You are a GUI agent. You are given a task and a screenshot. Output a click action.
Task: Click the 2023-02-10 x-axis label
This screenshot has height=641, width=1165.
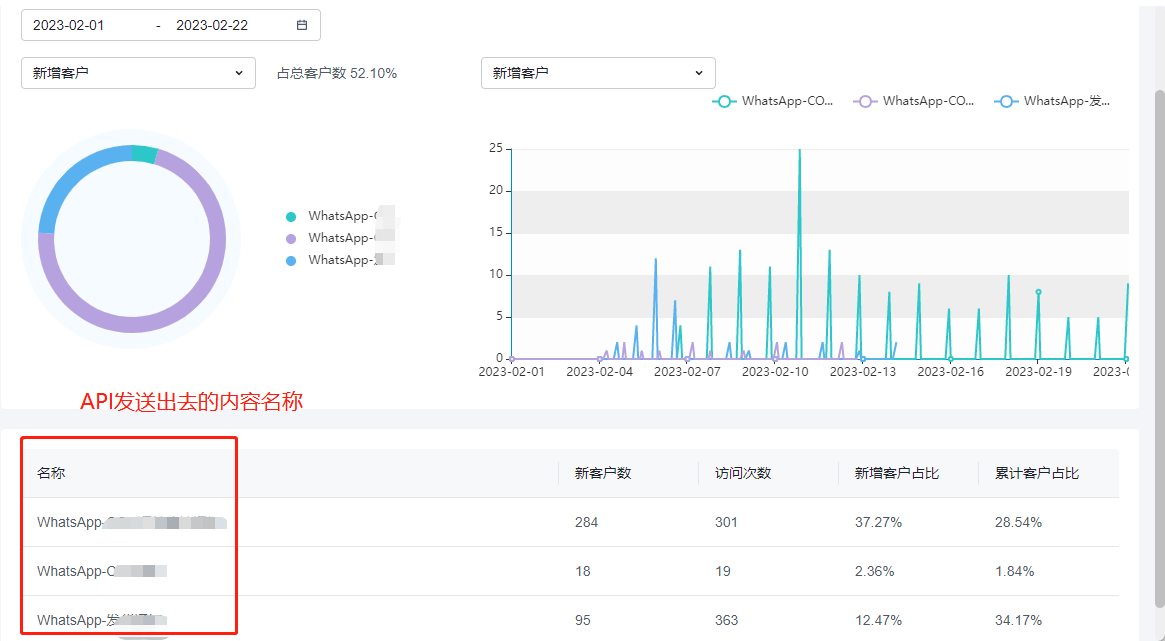point(775,371)
